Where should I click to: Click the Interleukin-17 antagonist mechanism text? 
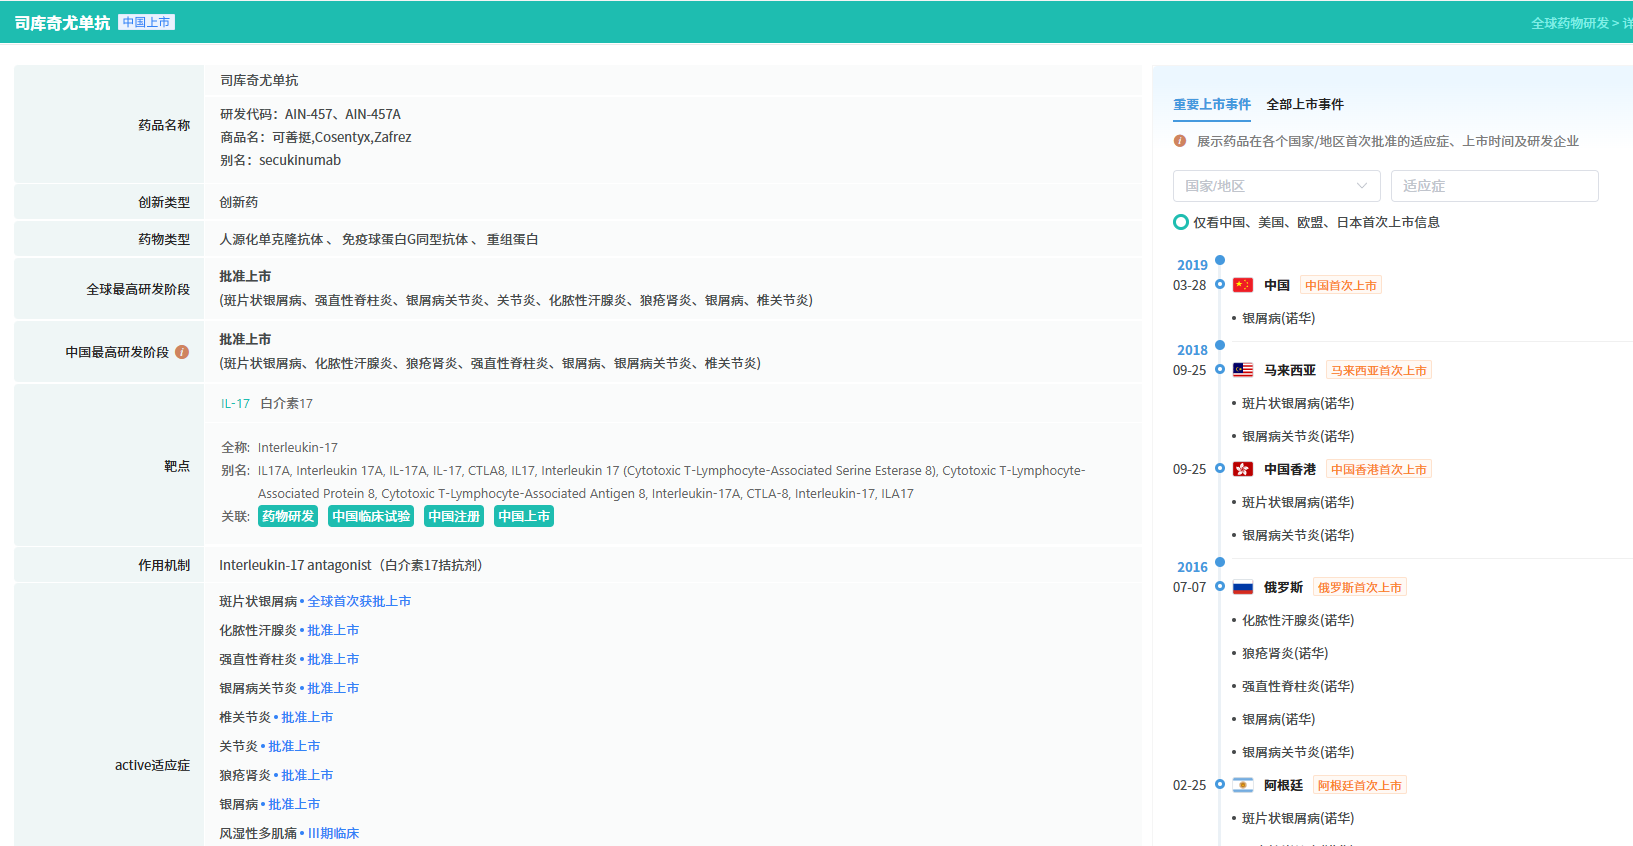pos(351,565)
